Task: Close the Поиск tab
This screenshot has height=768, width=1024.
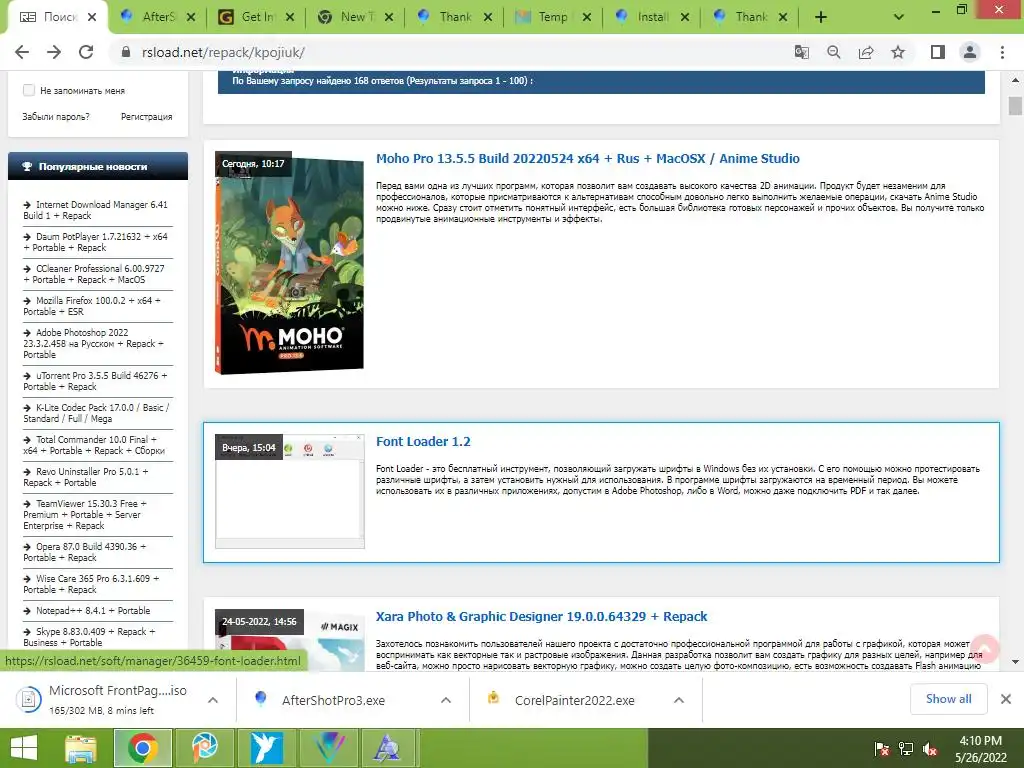Action: click(x=92, y=17)
